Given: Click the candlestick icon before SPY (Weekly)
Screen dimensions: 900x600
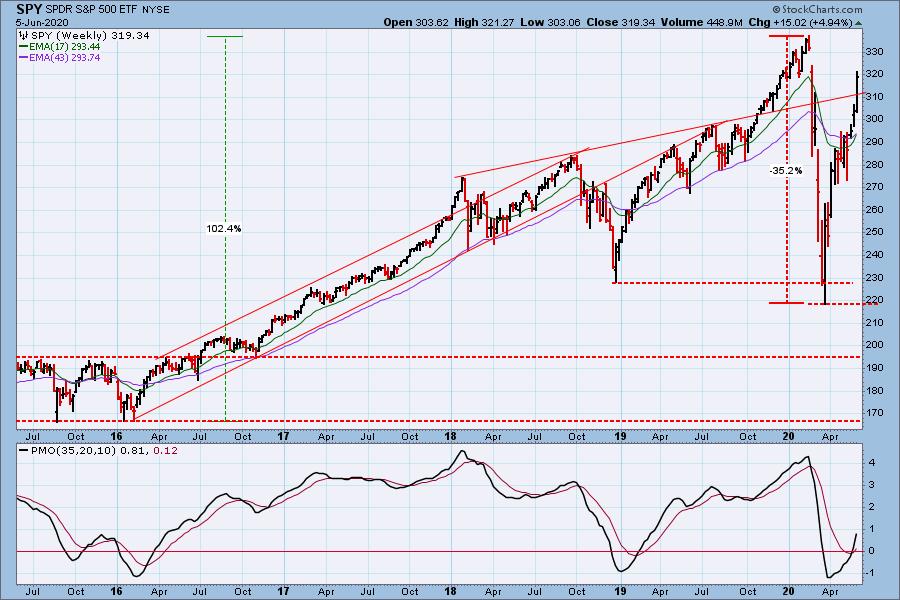Looking at the screenshot, I should coord(24,36).
